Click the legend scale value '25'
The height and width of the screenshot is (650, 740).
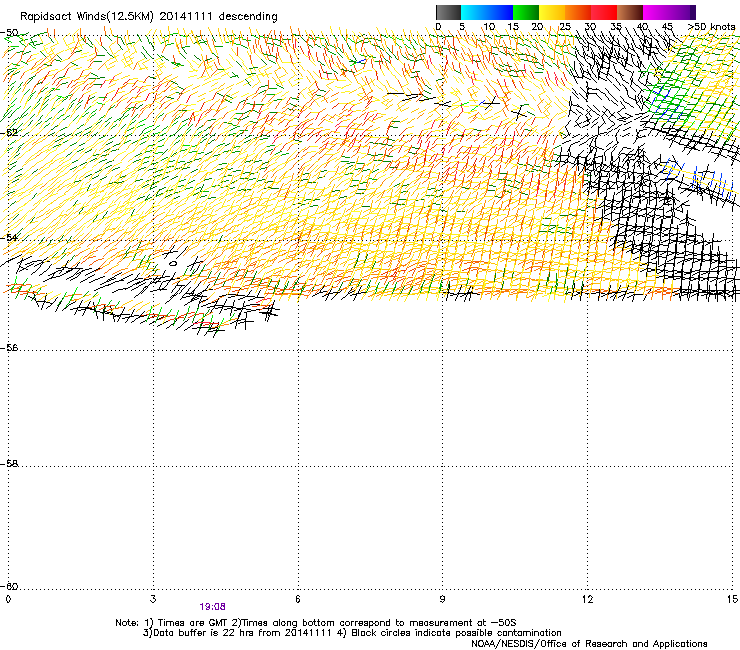tap(565, 26)
